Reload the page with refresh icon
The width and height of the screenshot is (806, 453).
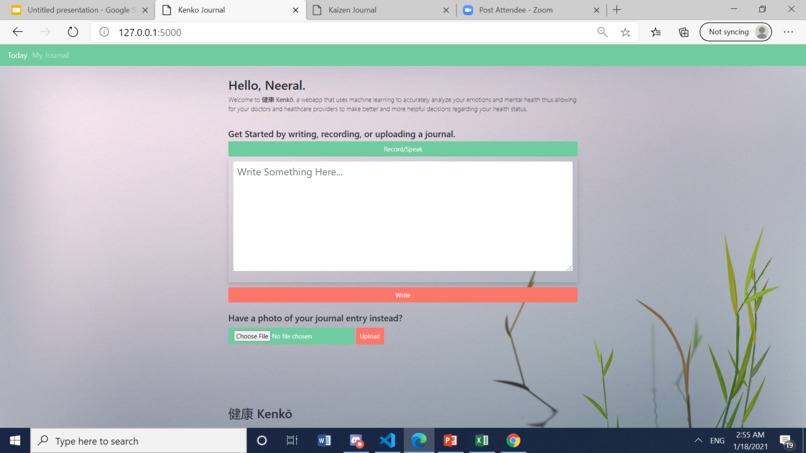72,32
